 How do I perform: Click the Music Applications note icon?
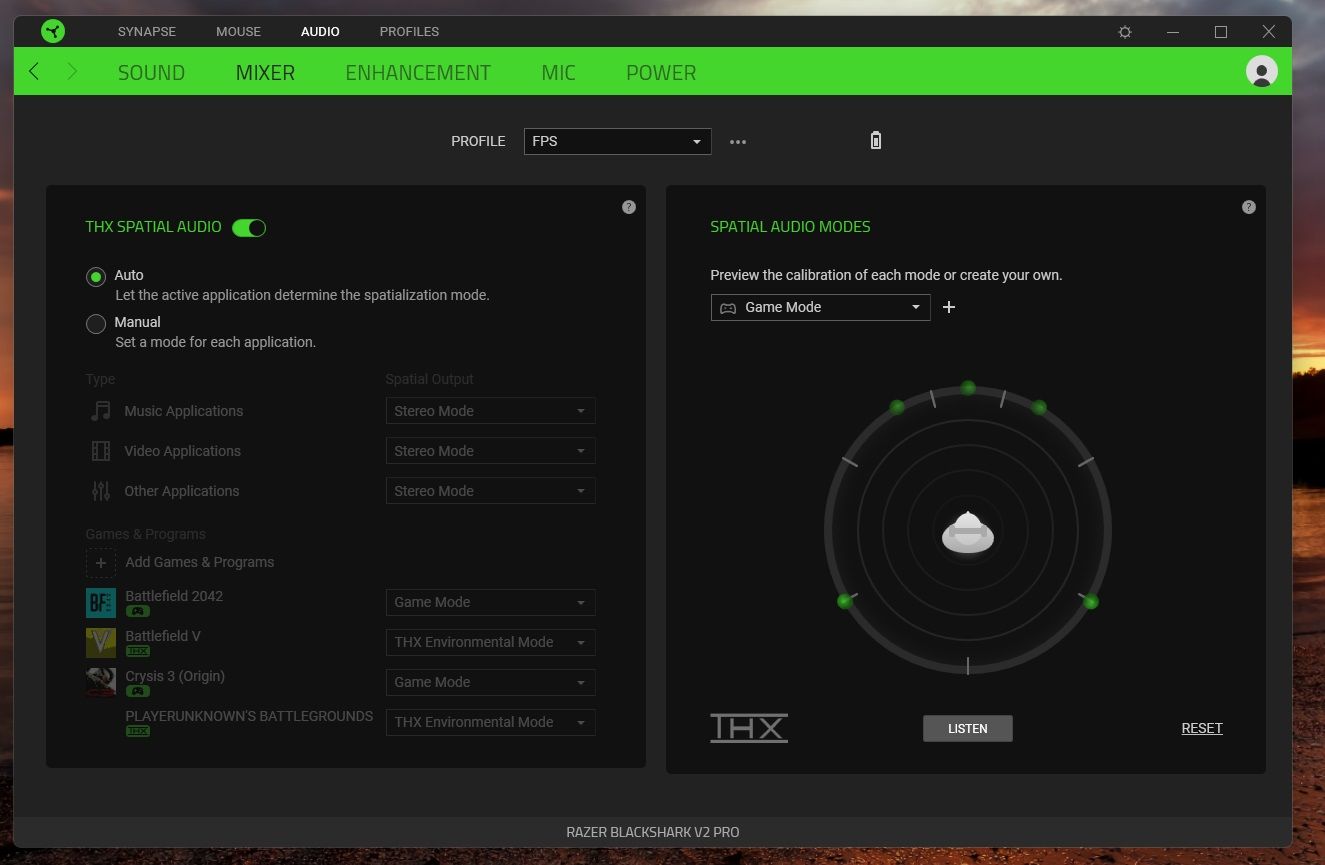click(101, 411)
